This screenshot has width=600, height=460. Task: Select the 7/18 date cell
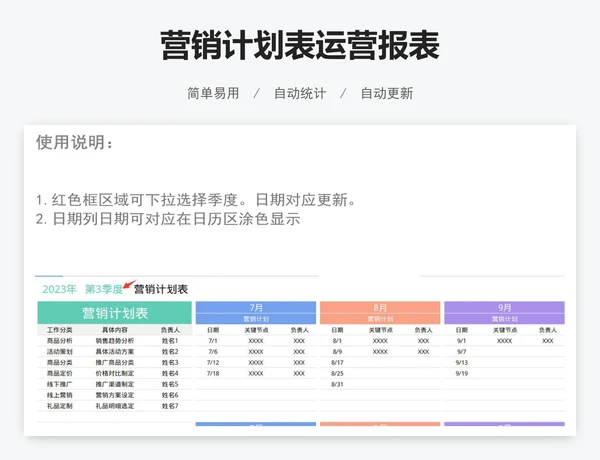(213, 373)
